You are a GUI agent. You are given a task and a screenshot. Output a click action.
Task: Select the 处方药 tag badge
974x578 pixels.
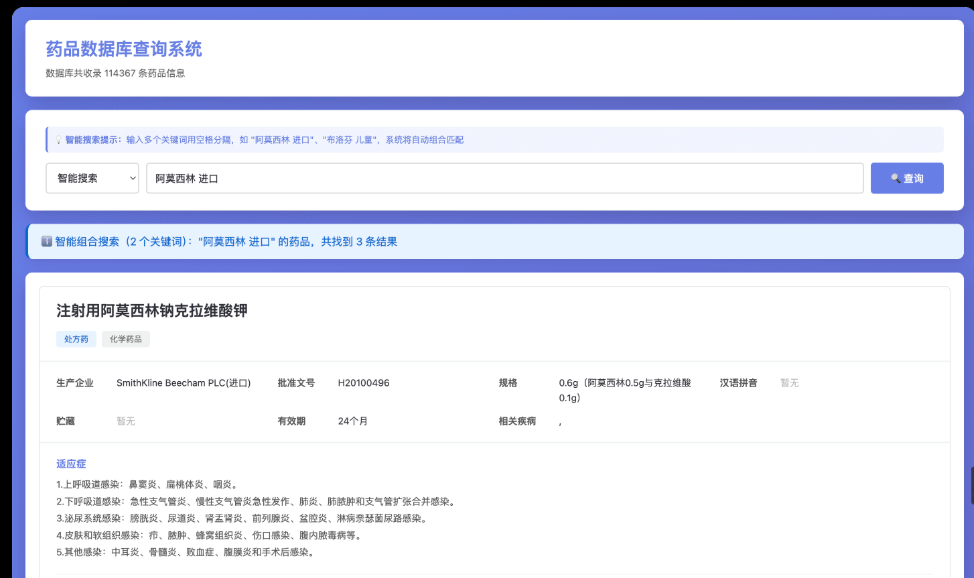(x=76, y=339)
